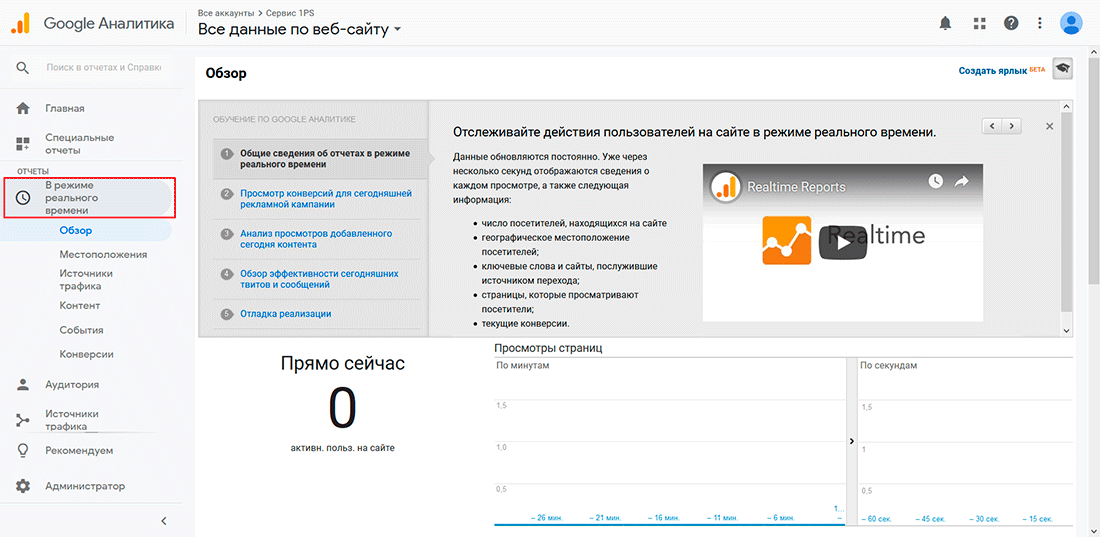Focus the Поиск в отчетах и Справке field
This screenshot has width=1100, height=537.
(x=103, y=67)
